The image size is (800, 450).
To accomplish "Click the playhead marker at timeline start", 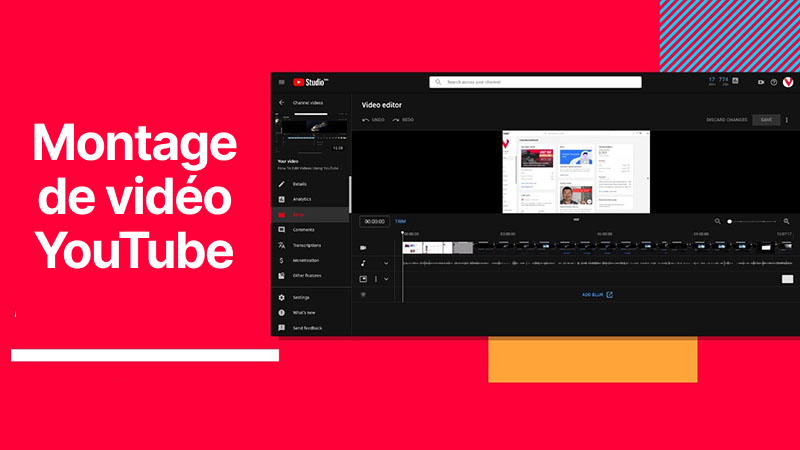I will pos(403,233).
